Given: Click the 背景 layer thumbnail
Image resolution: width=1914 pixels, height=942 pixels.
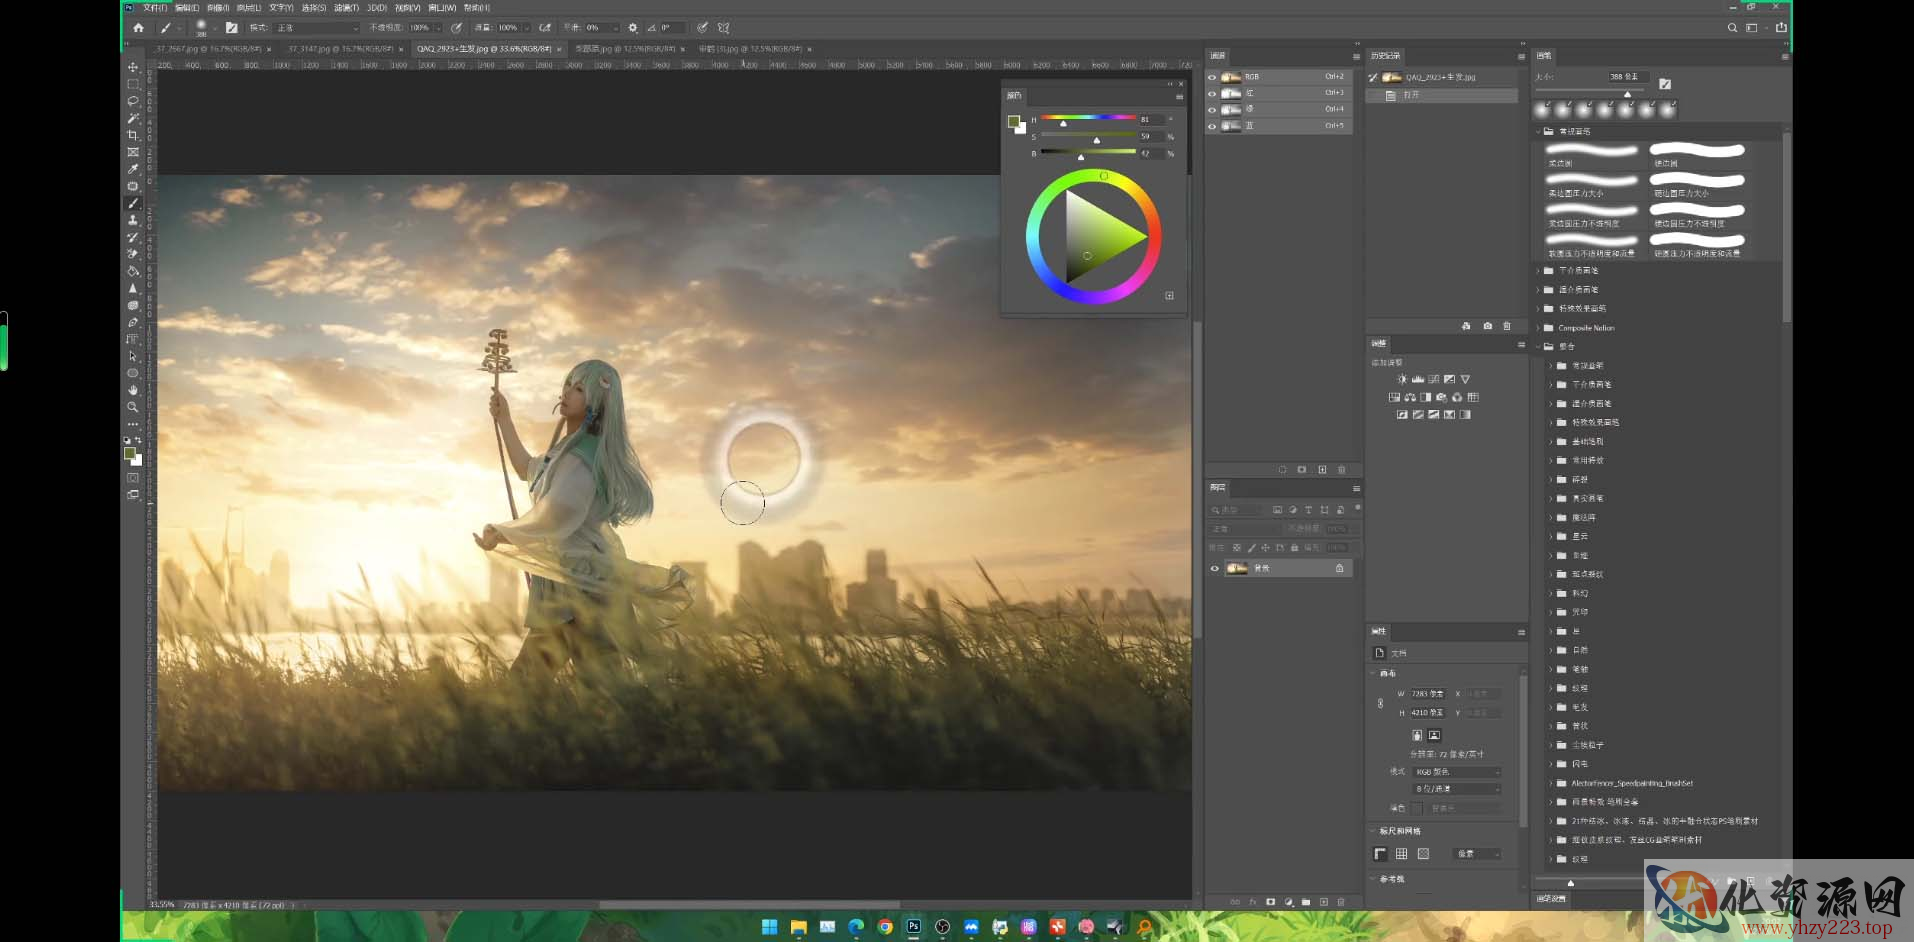Looking at the screenshot, I should pyautogui.click(x=1237, y=568).
